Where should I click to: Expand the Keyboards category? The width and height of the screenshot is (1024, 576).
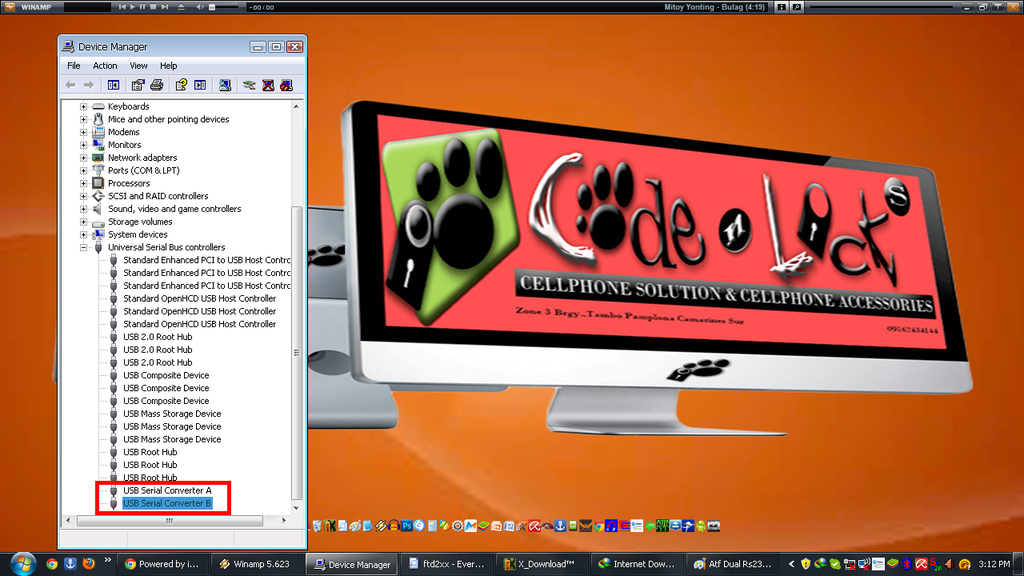coord(84,106)
